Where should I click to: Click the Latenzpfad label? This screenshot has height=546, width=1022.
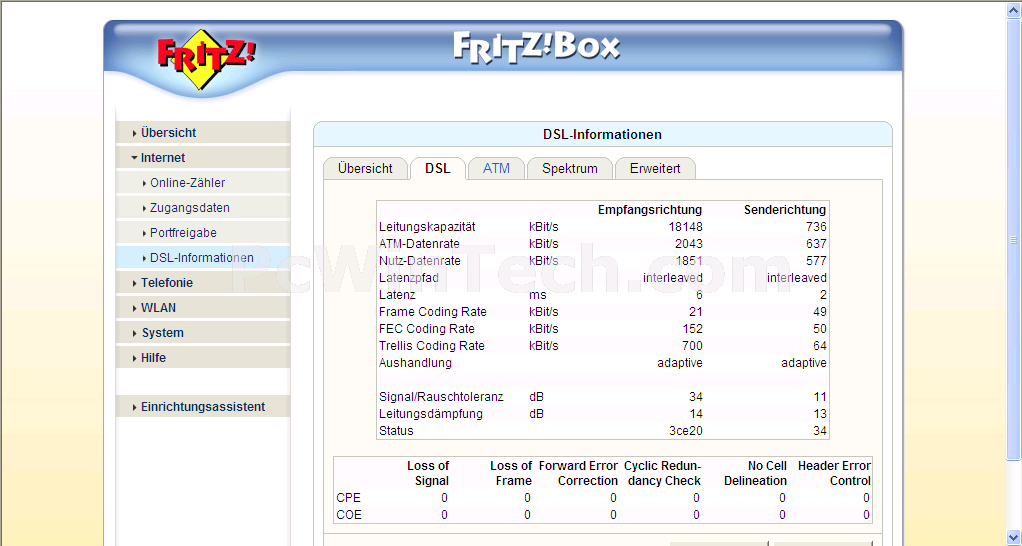[x=409, y=278]
